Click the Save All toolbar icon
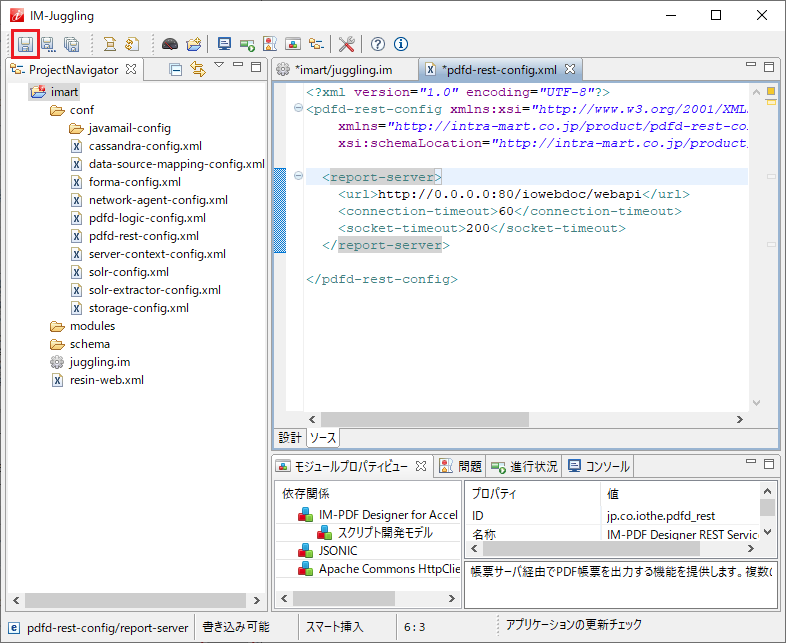 (72, 44)
